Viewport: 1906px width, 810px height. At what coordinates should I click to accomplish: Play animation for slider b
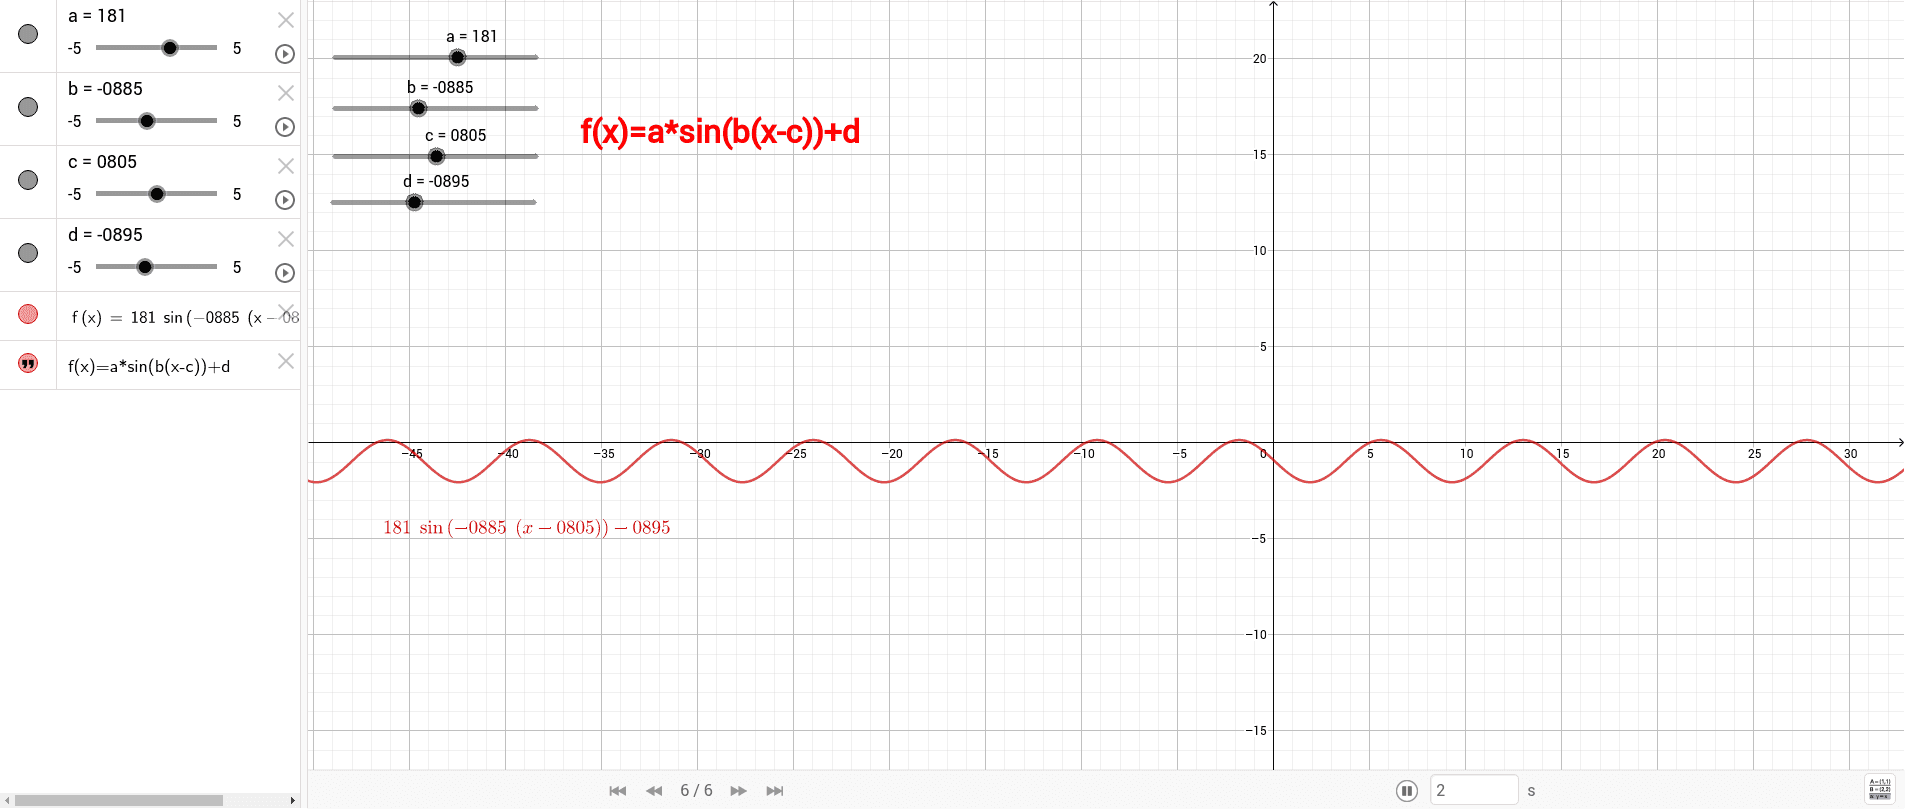click(285, 127)
